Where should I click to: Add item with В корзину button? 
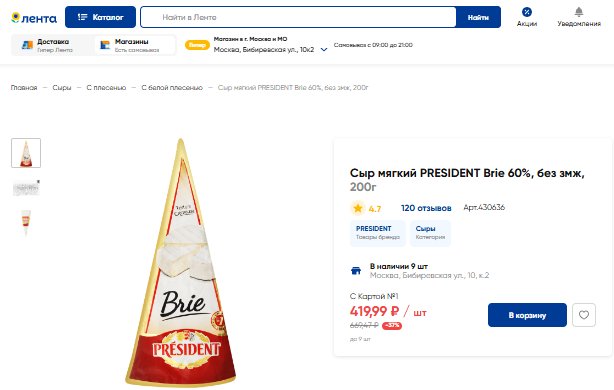(x=527, y=315)
